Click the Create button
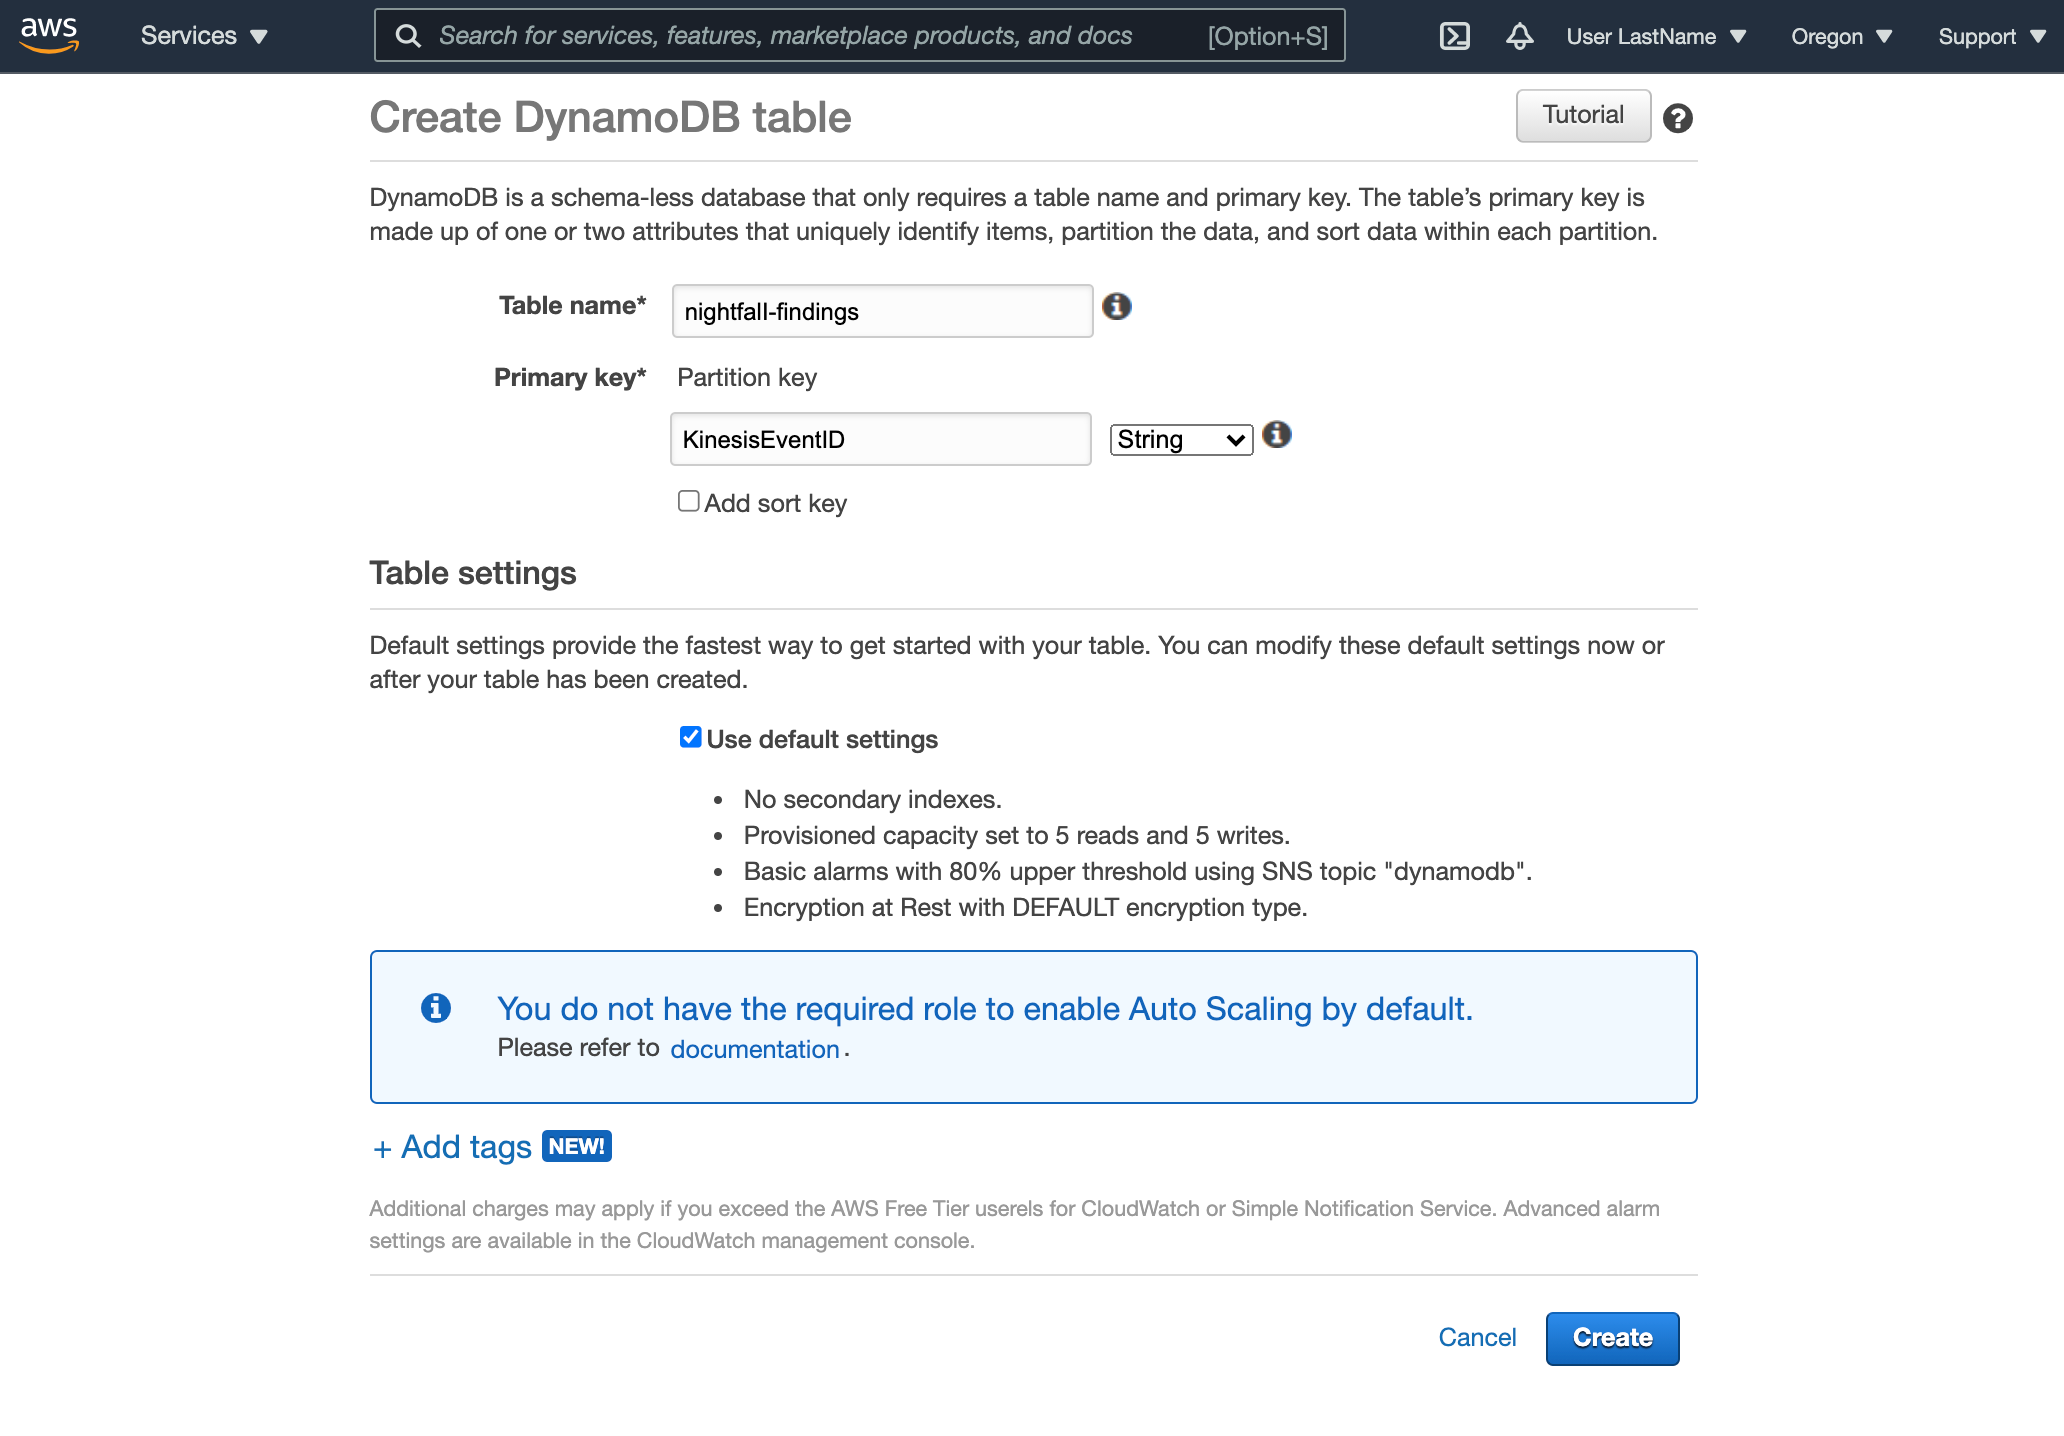Viewport: 2064px width, 1436px height. pyautogui.click(x=1611, y=1338)
